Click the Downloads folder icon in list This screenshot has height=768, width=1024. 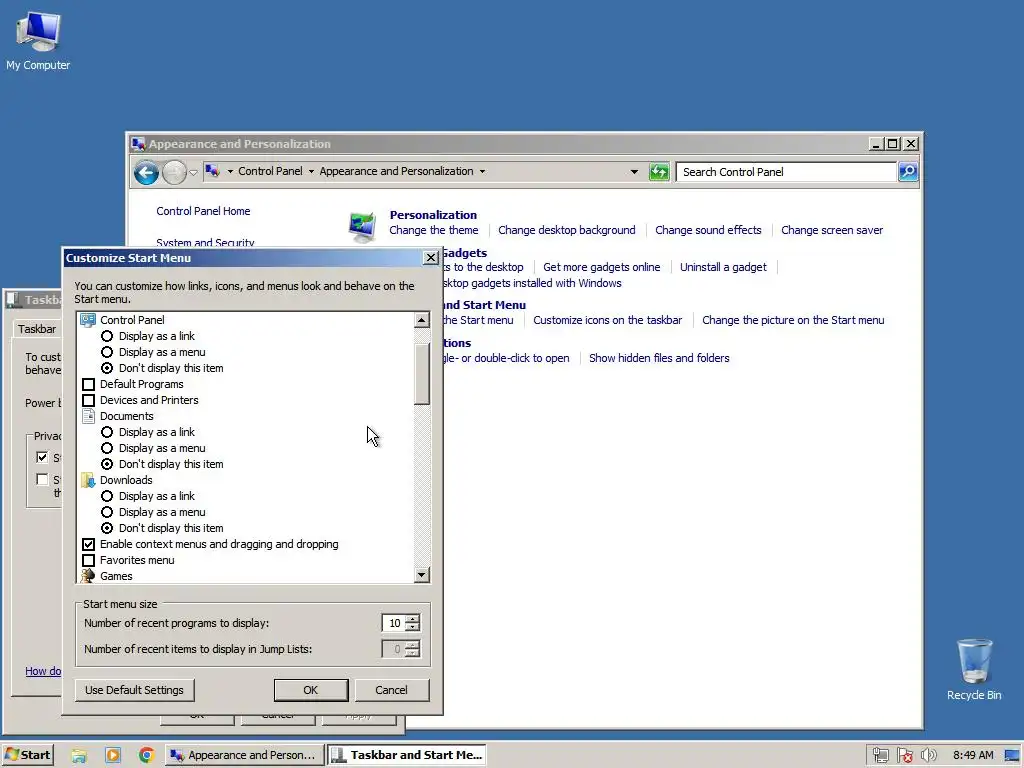88,480
